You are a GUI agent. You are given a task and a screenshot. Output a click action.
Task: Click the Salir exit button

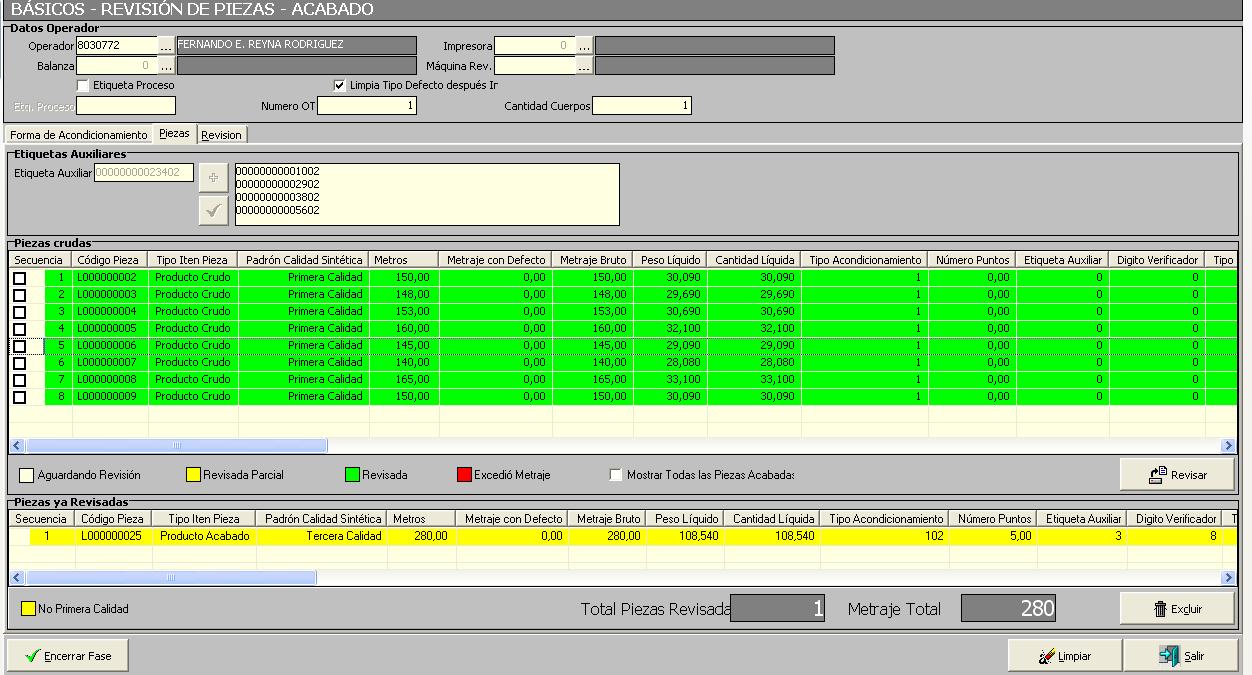1181,656
